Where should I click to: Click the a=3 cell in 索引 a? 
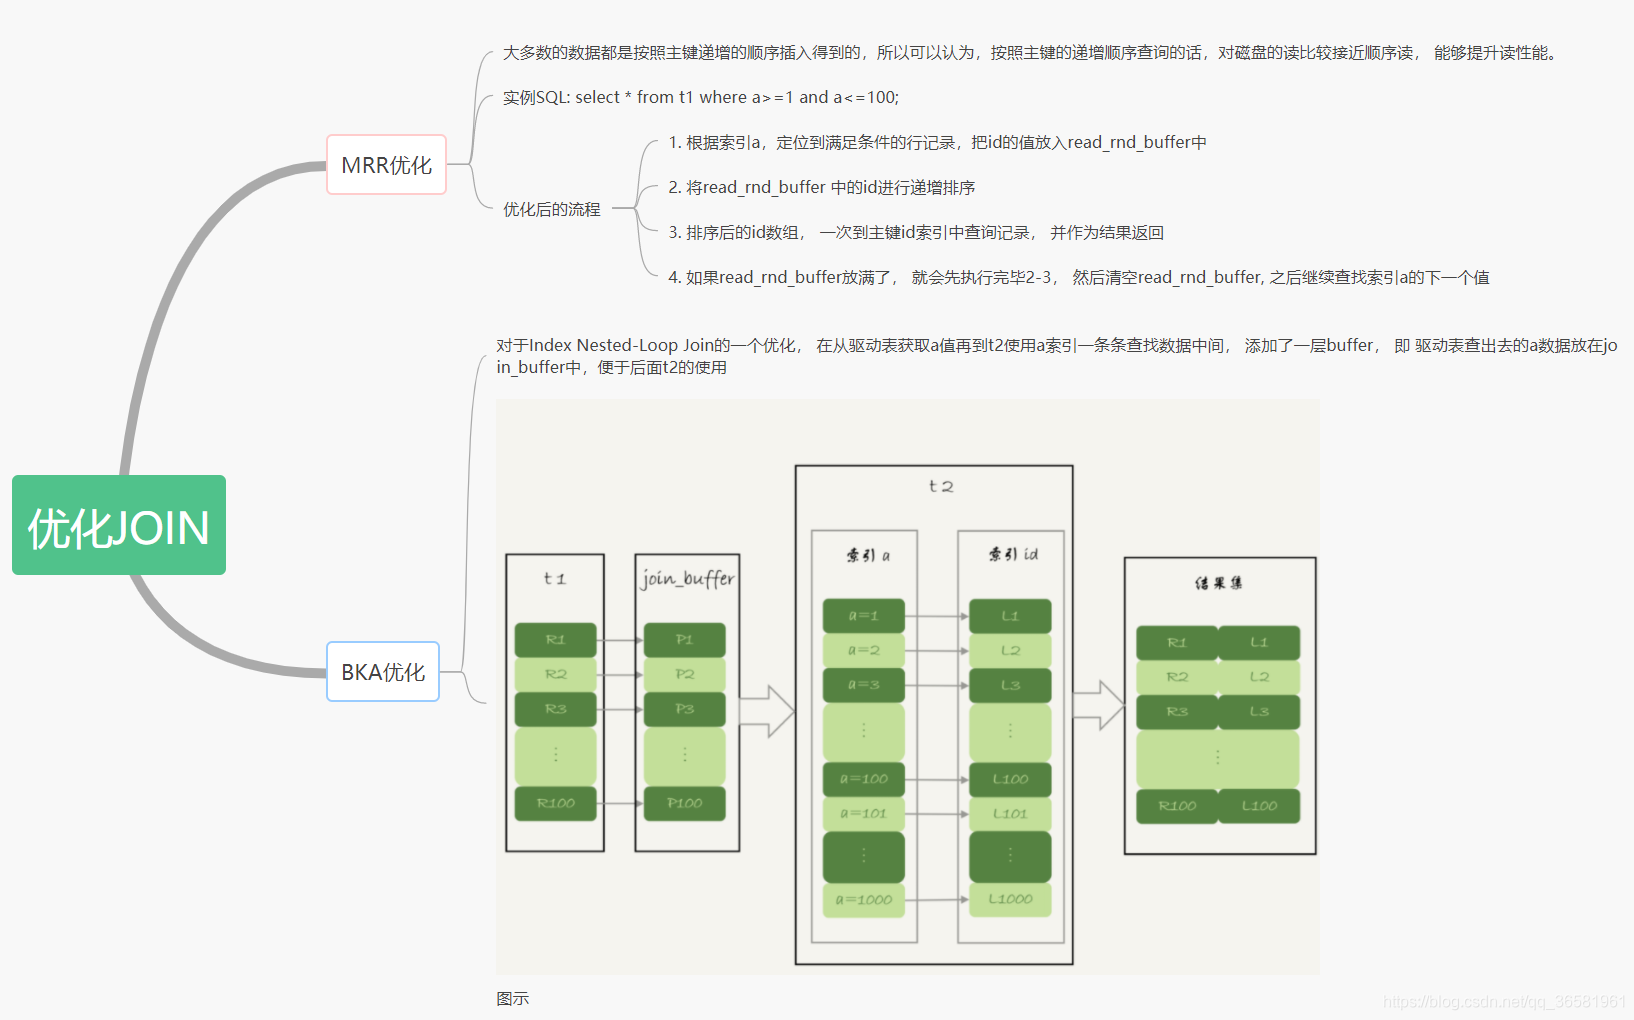coord(864,685)
